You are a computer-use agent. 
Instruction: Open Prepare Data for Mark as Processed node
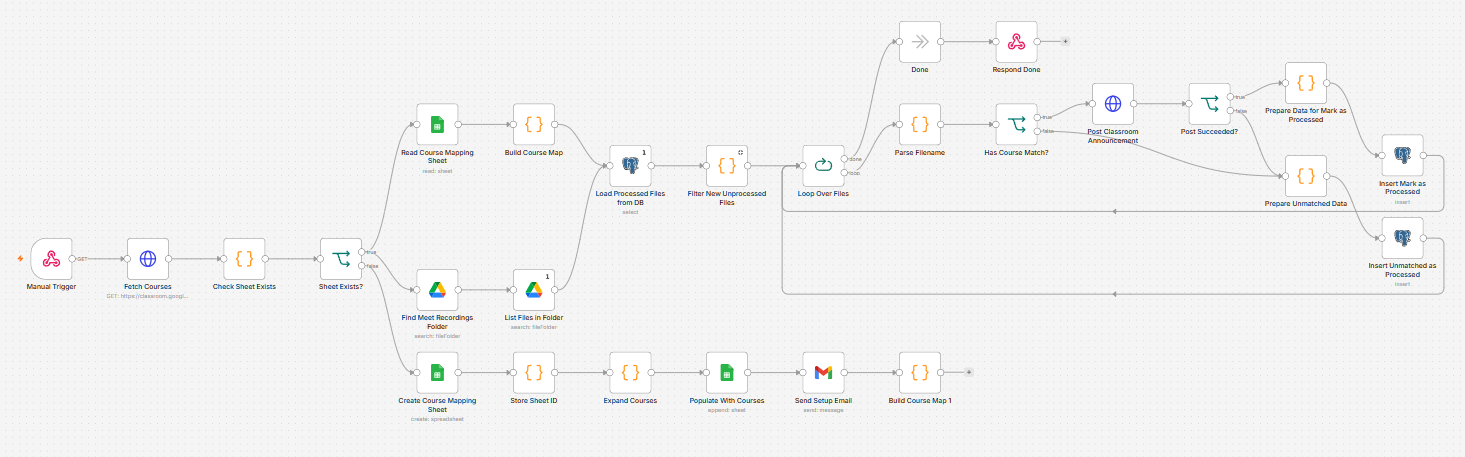[1306, 83]
